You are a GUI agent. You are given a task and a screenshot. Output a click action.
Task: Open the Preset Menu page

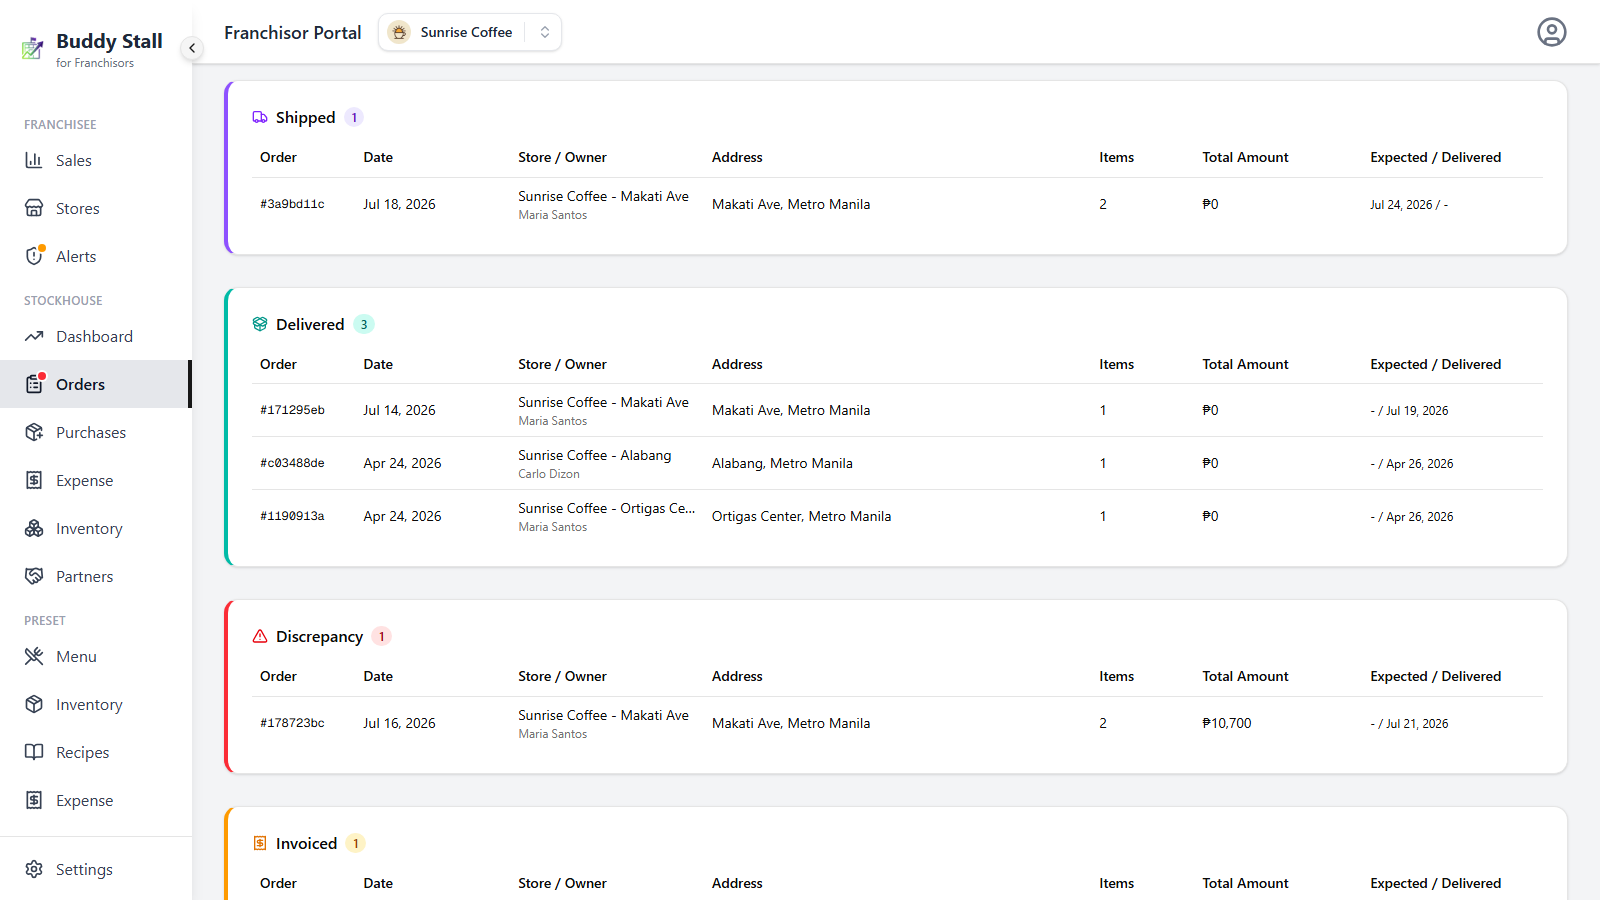click(x=96, y=656)
